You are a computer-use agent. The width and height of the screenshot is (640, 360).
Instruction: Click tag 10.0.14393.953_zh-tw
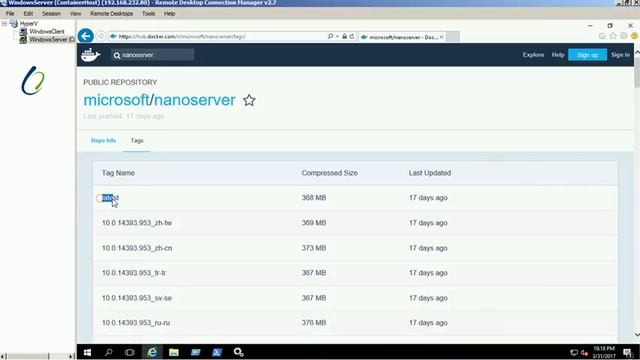click(x=137, y=223)
